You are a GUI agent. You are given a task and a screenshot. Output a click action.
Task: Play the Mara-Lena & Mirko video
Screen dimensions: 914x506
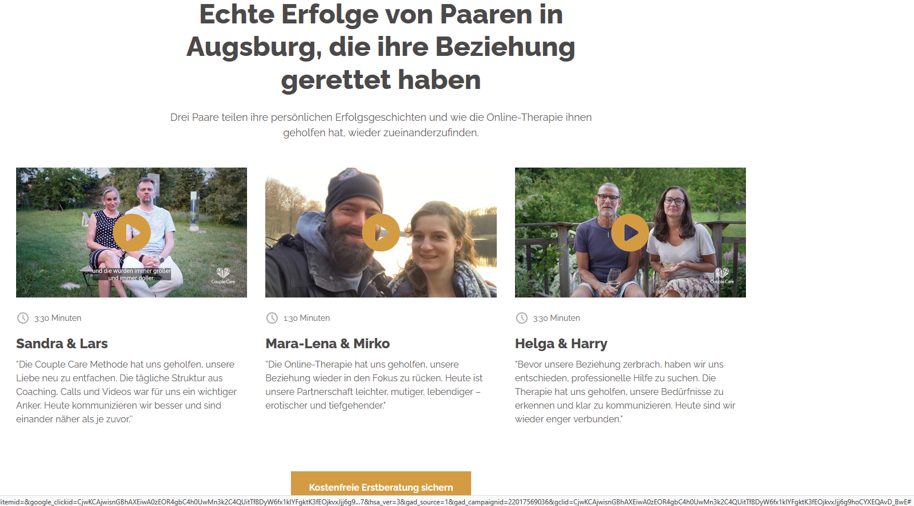tap(381, 233)
